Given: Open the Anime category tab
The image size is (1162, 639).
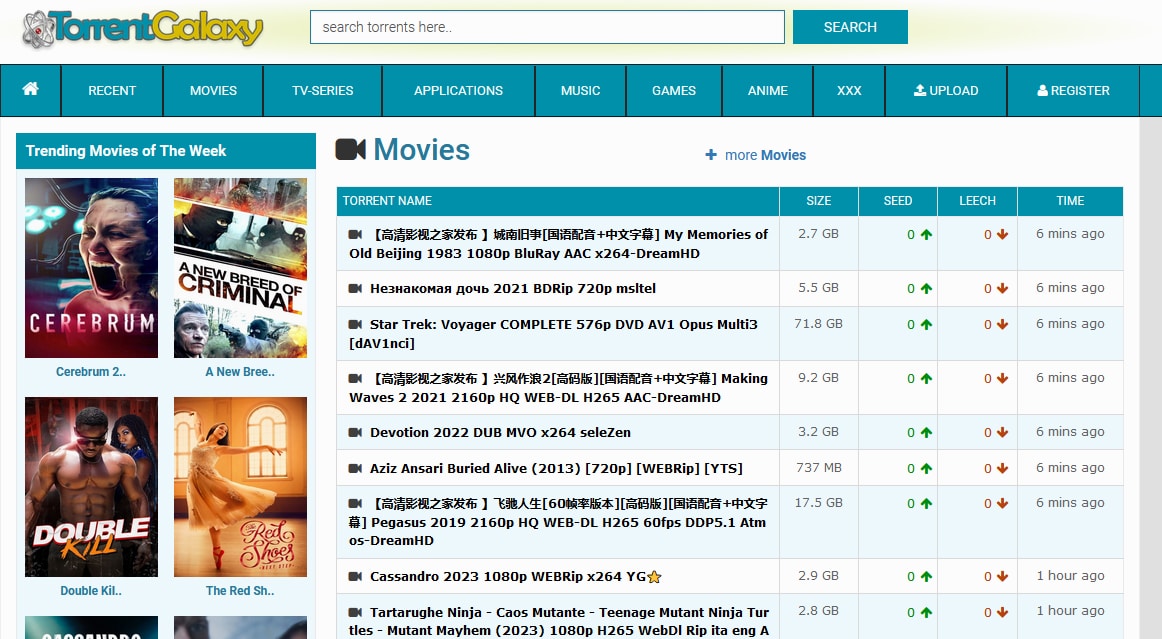Looking at the screenshot, I should 767,90.
